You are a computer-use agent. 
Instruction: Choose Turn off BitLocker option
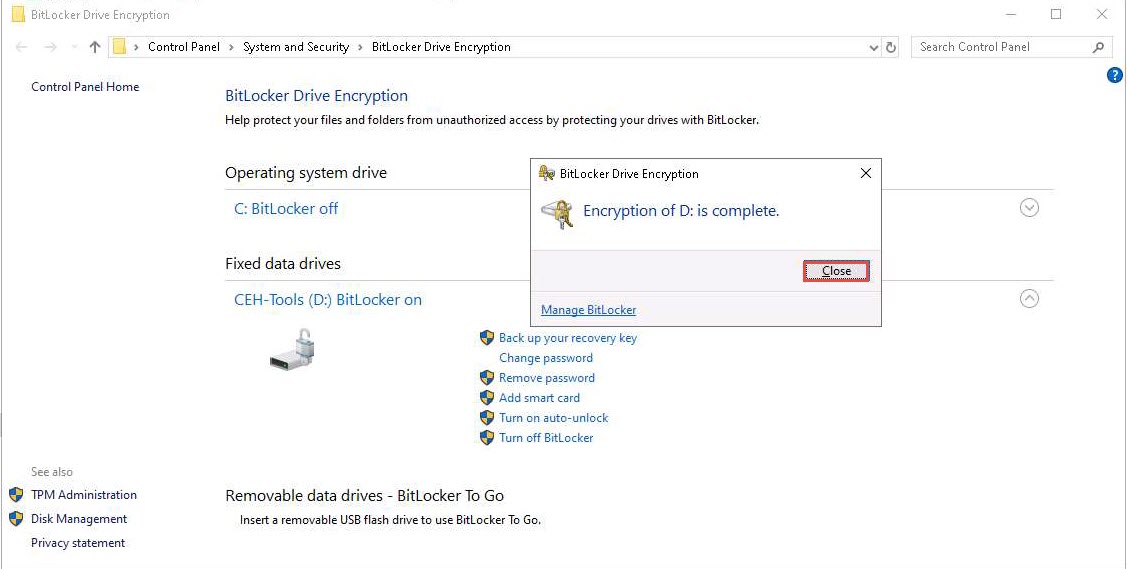pos(546,438)
